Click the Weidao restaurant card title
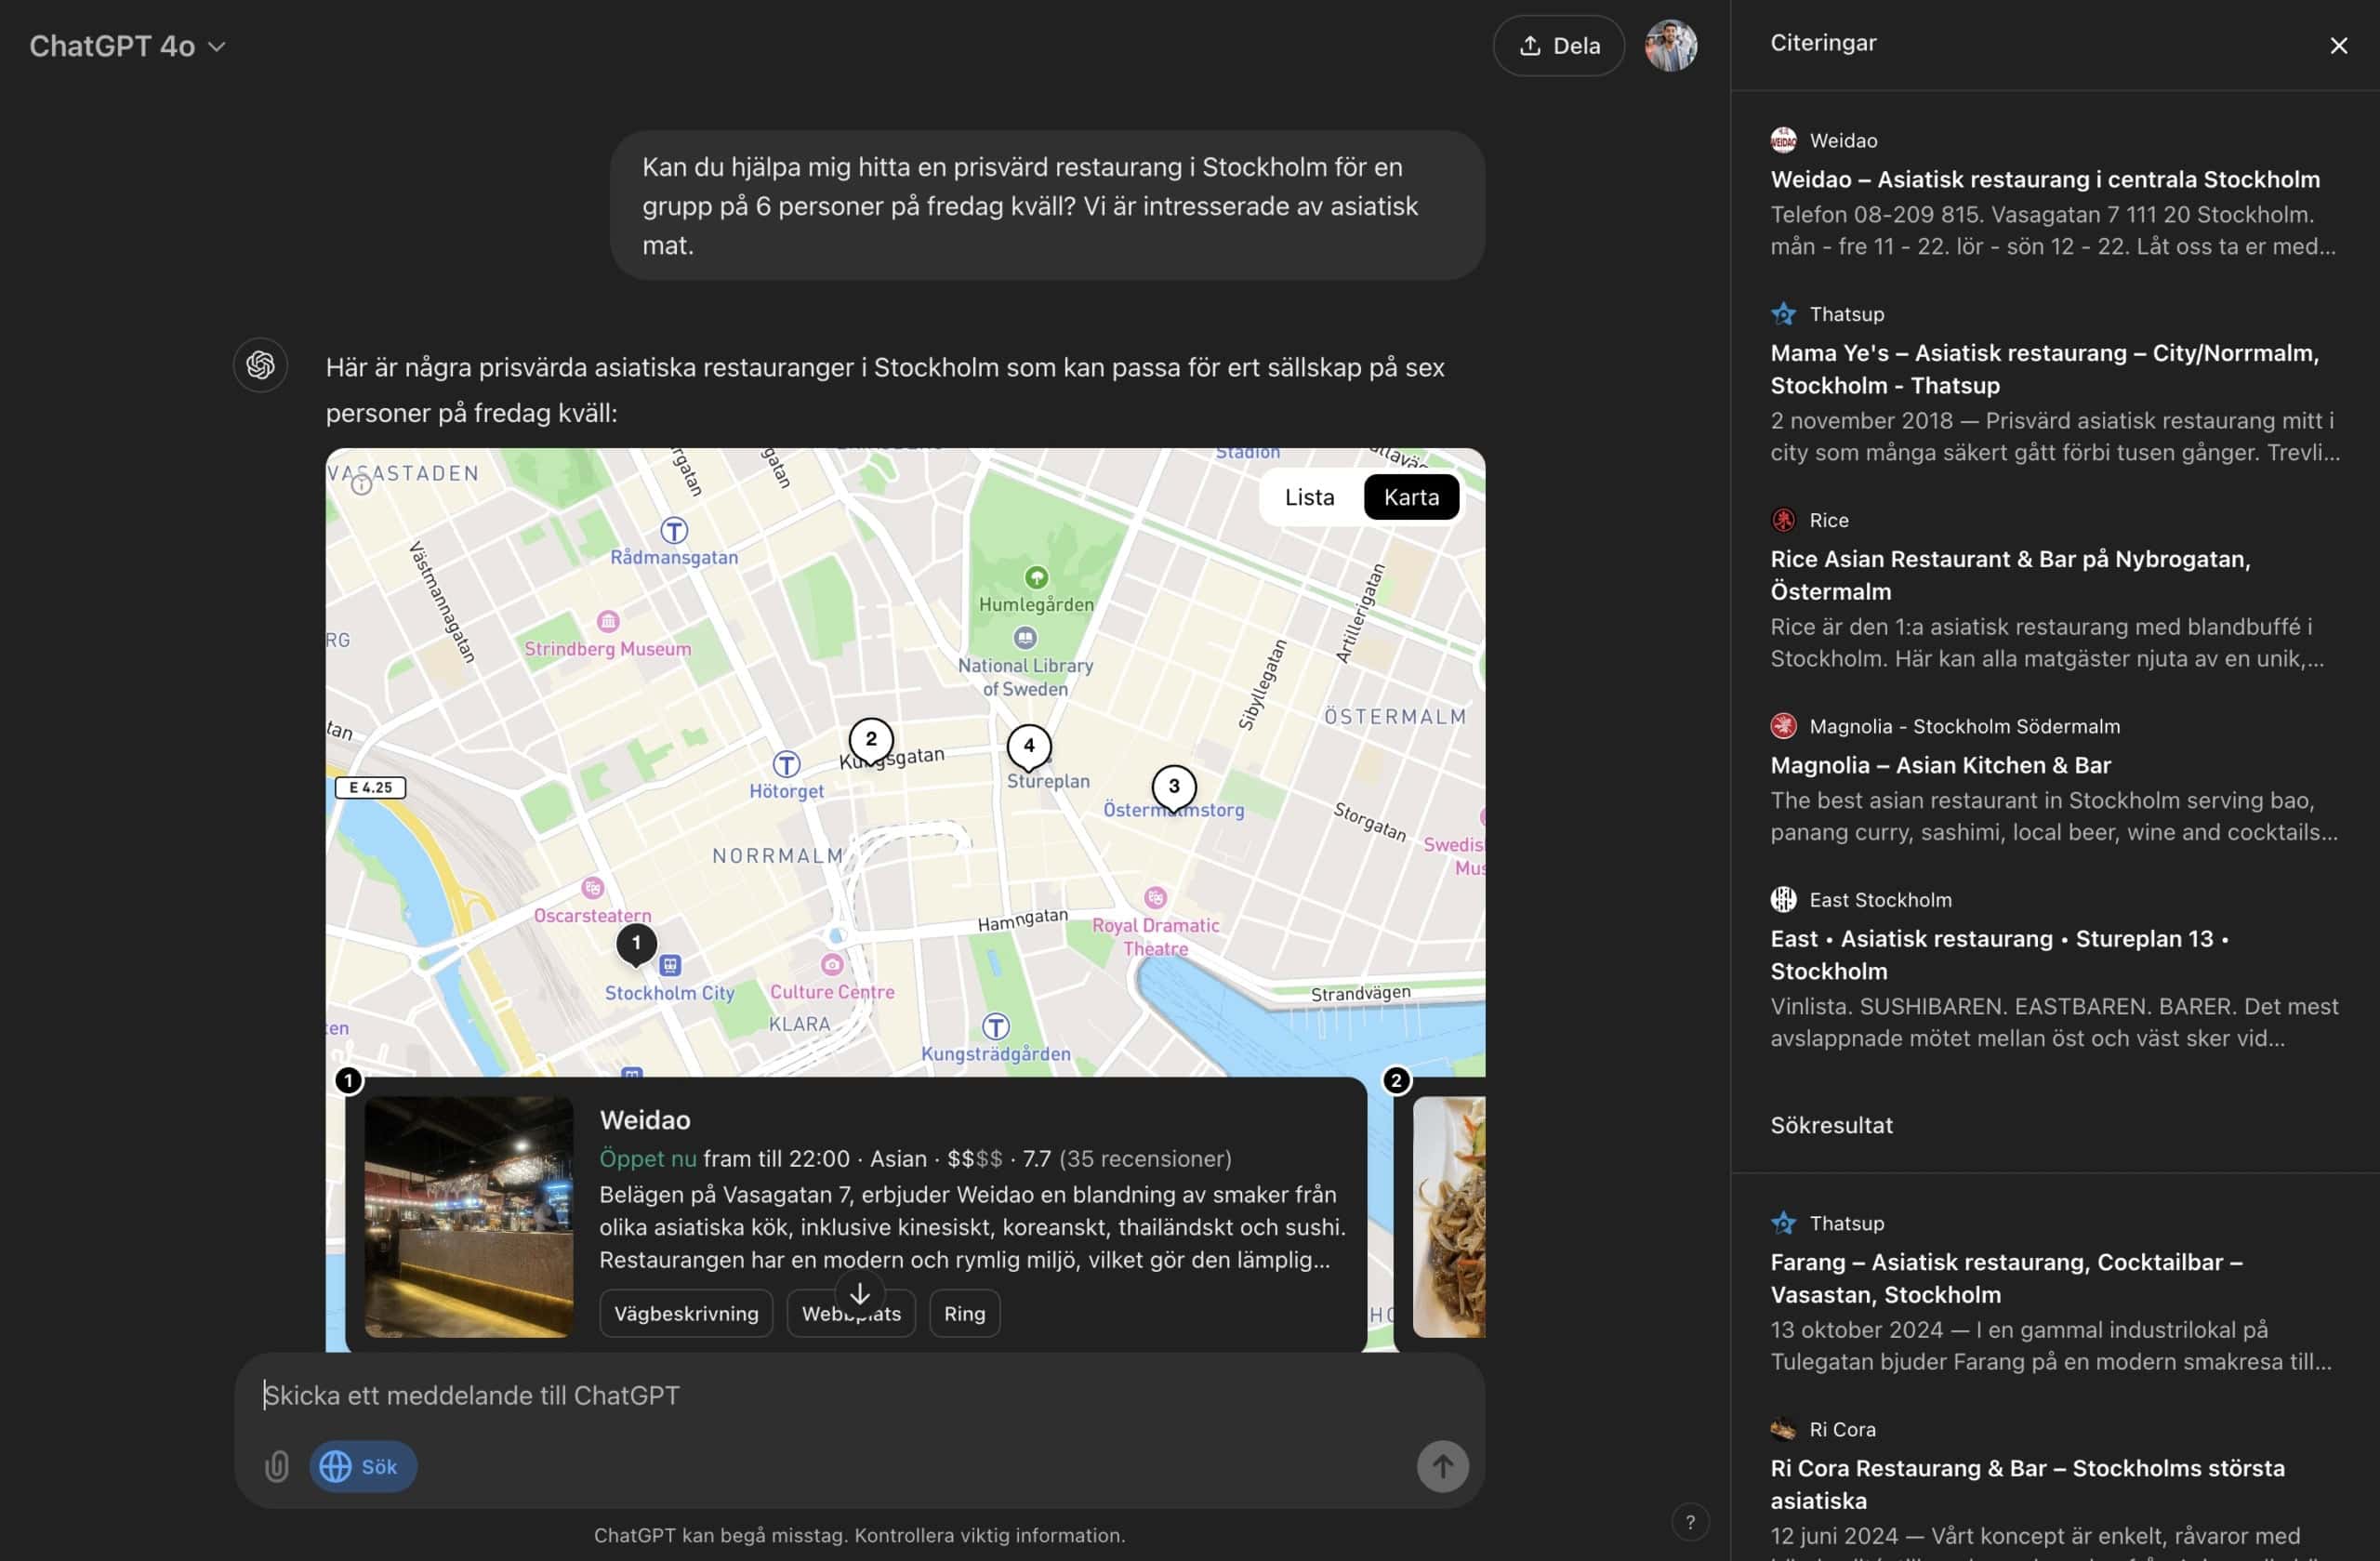2380x1561 pixels. pos(645,1120)
